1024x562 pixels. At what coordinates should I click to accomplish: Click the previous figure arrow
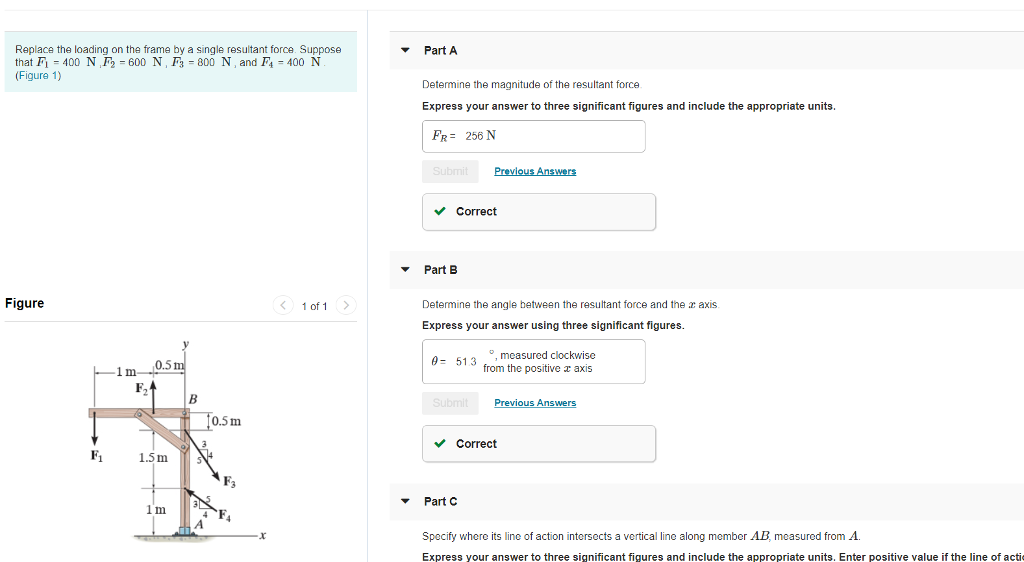(x=286, y=305)
